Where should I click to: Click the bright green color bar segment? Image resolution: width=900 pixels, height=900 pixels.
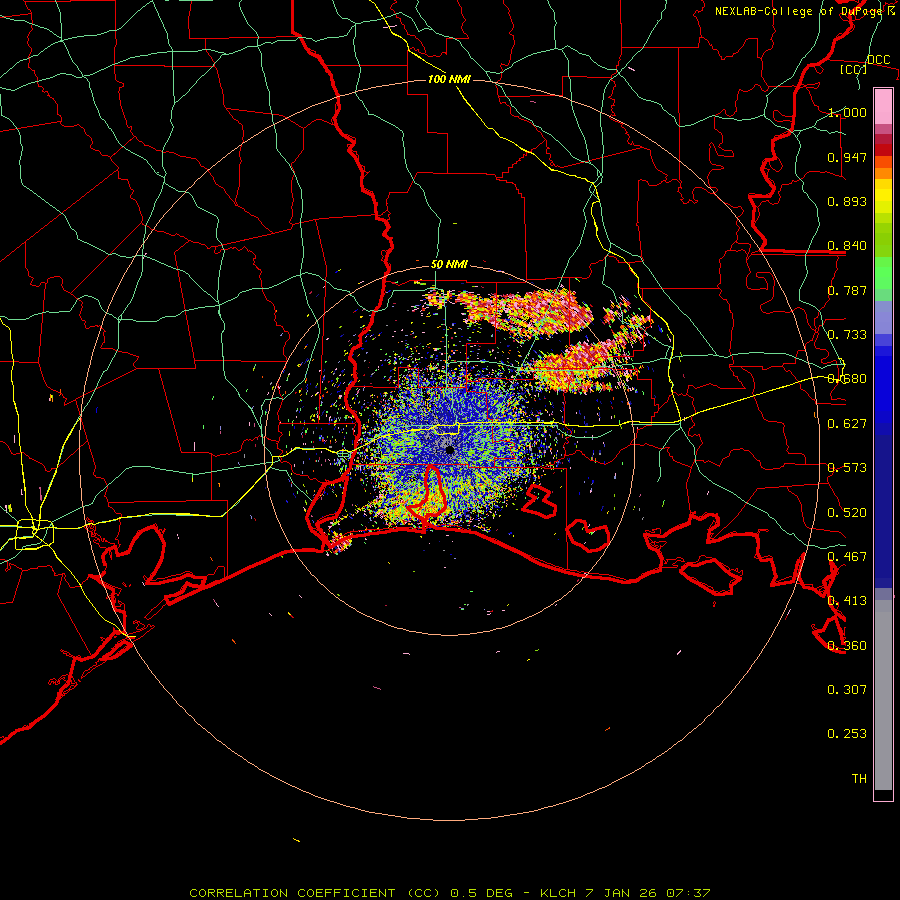click(x=883, y=273)
